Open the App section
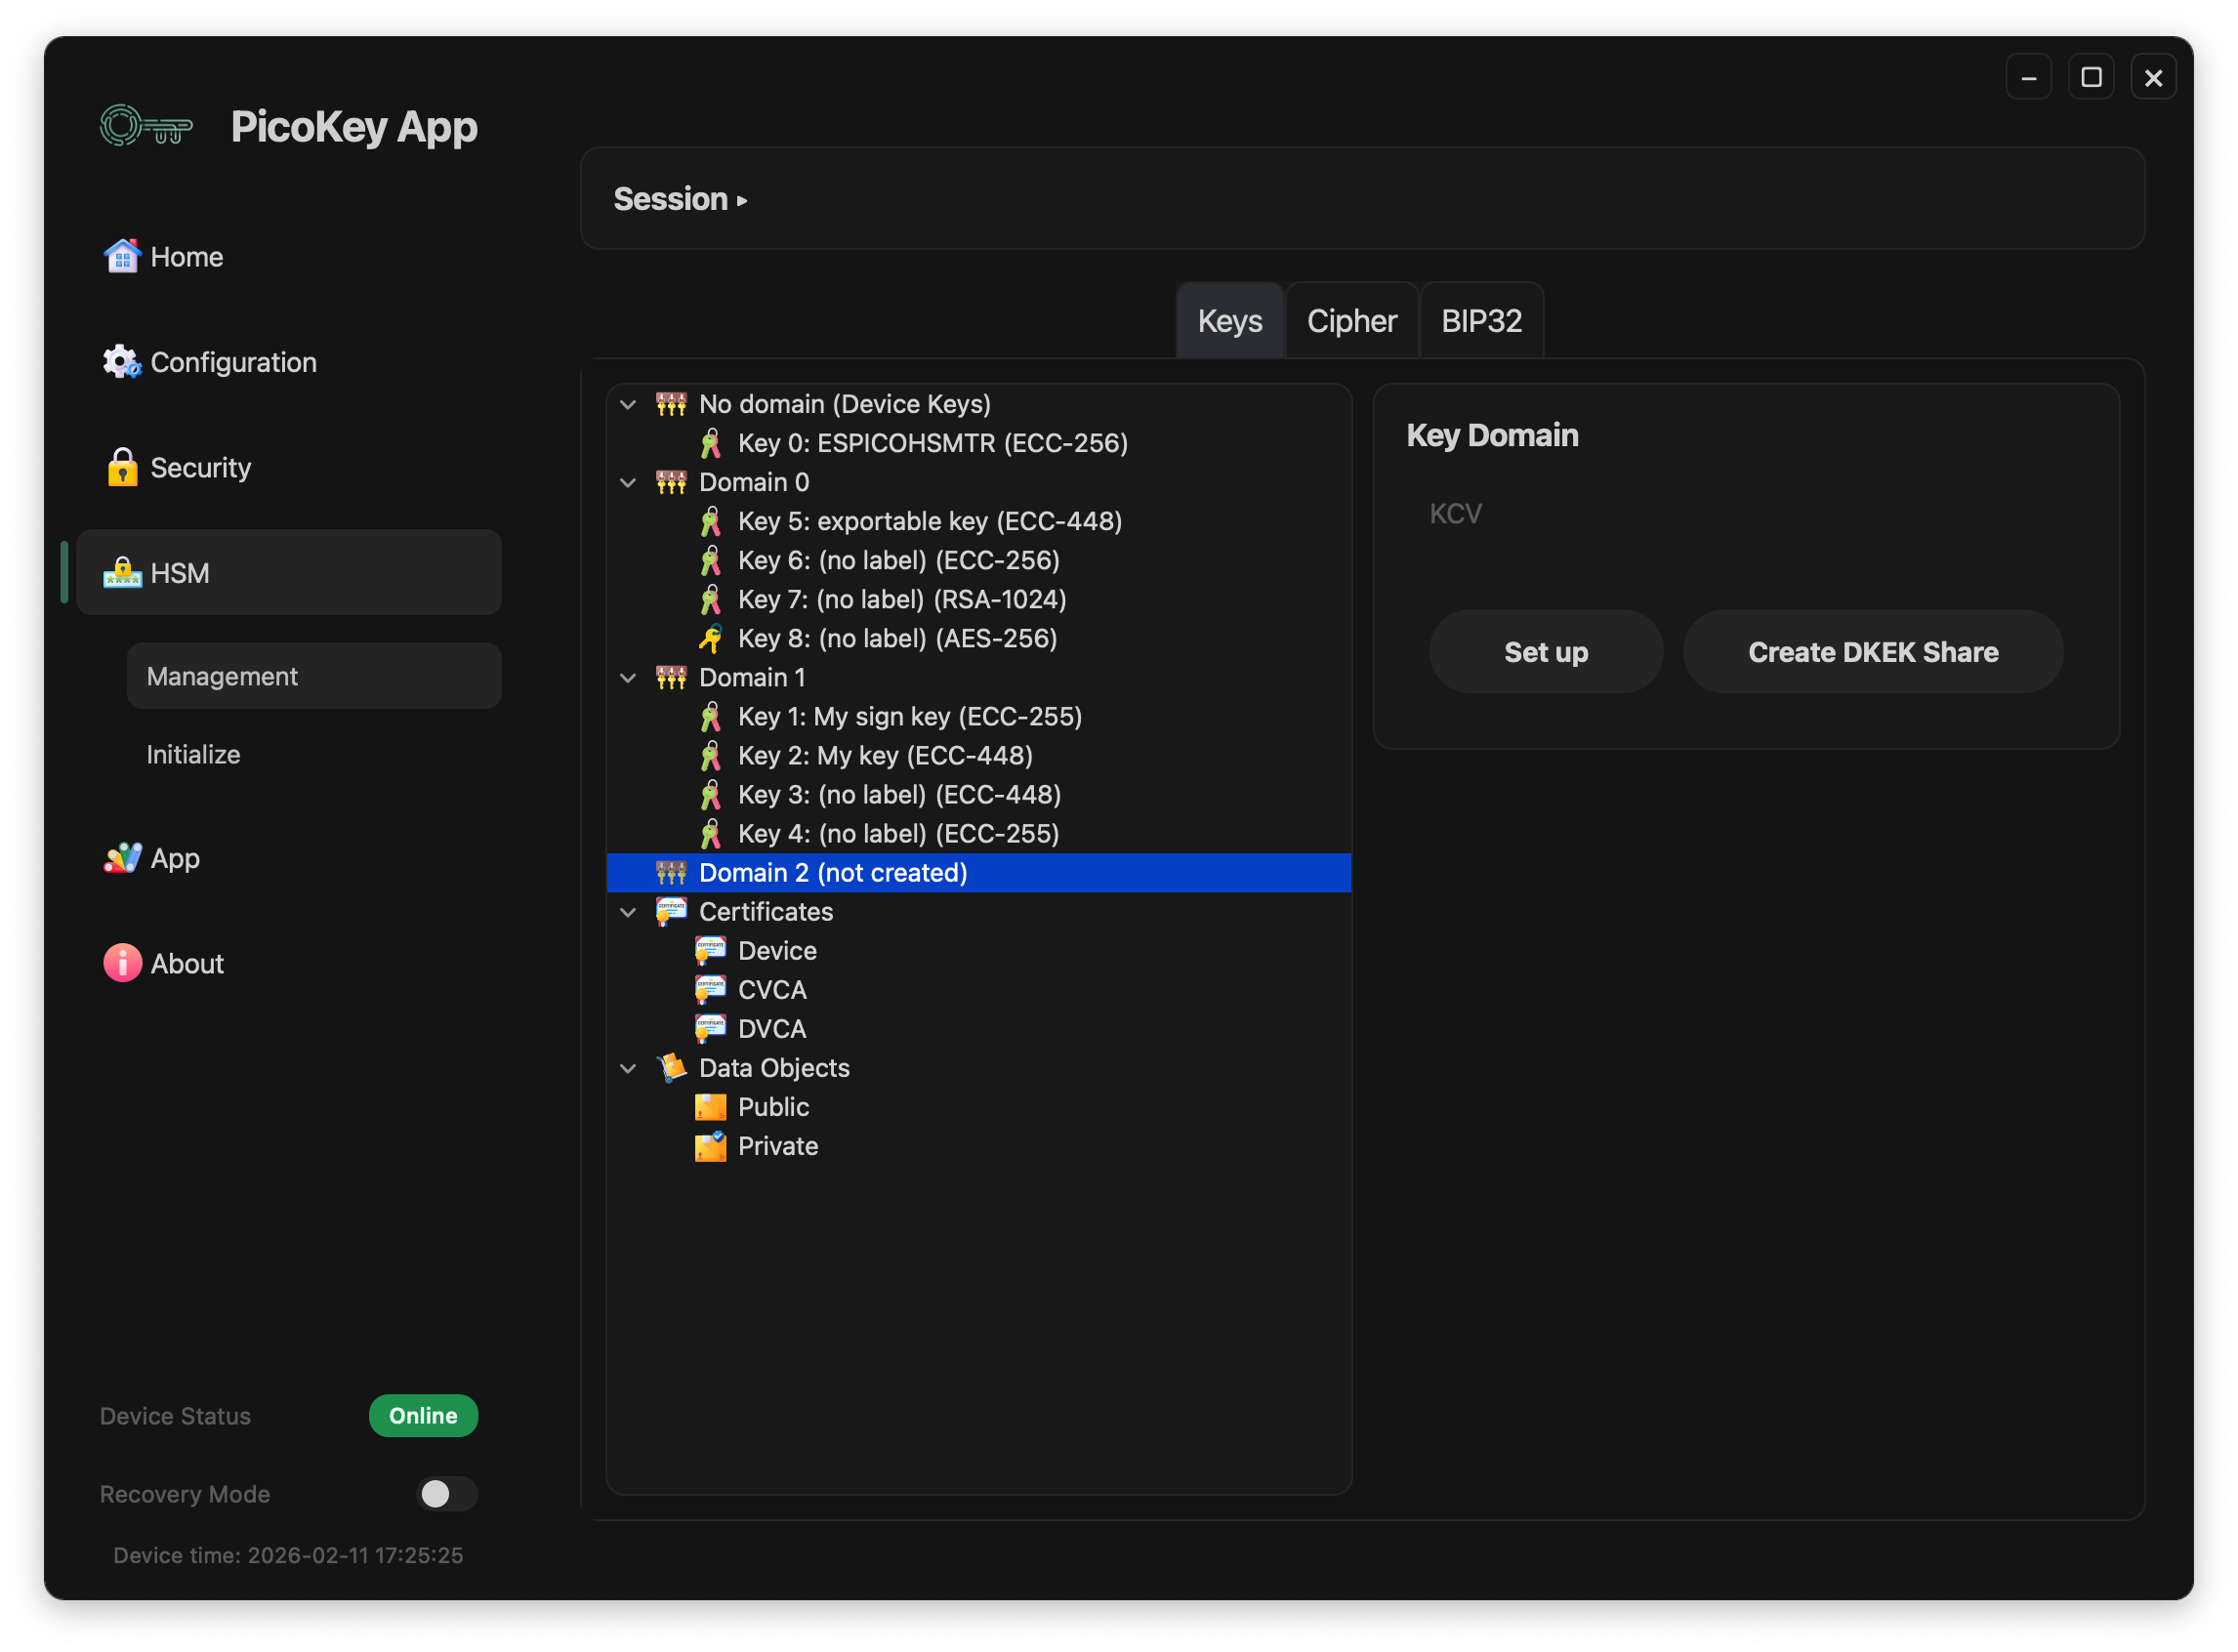Screen dimensions: 2238x1652 point(174,858)
